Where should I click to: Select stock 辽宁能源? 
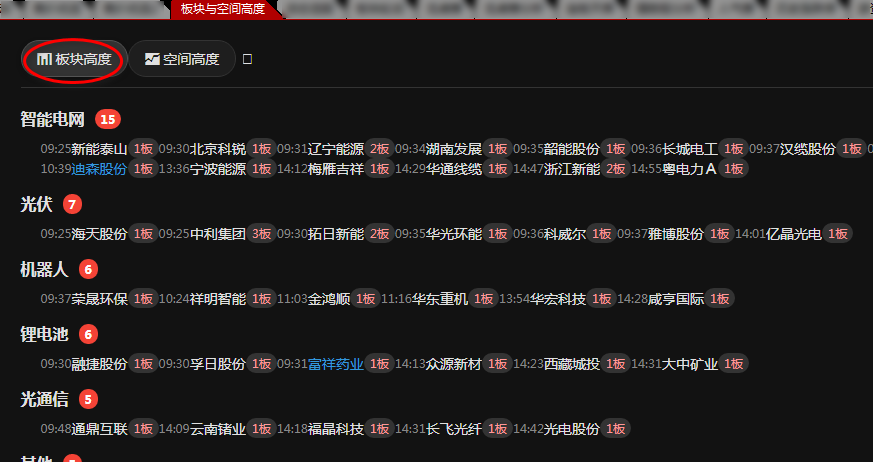336,149
